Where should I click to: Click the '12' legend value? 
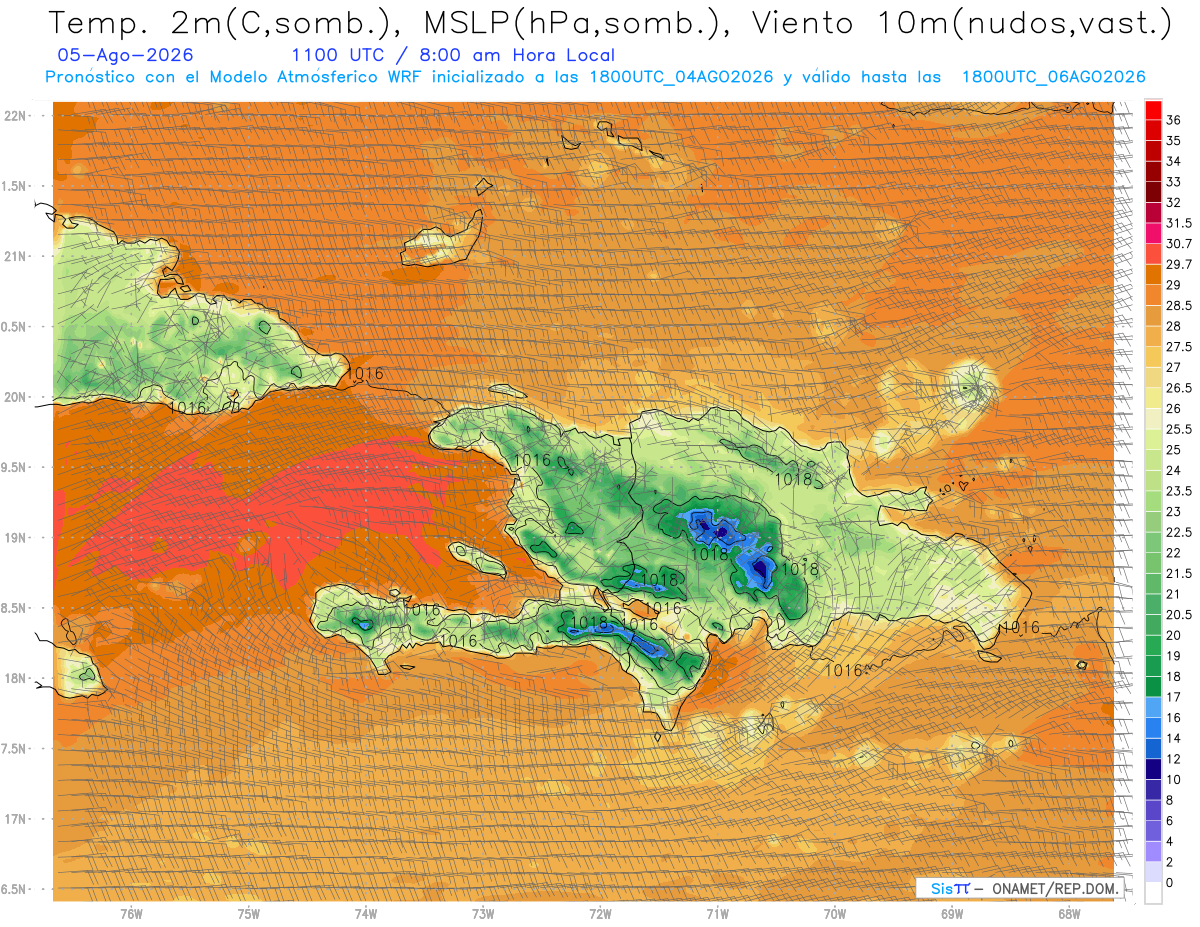pyautogui.click(x=1174, y=759)
